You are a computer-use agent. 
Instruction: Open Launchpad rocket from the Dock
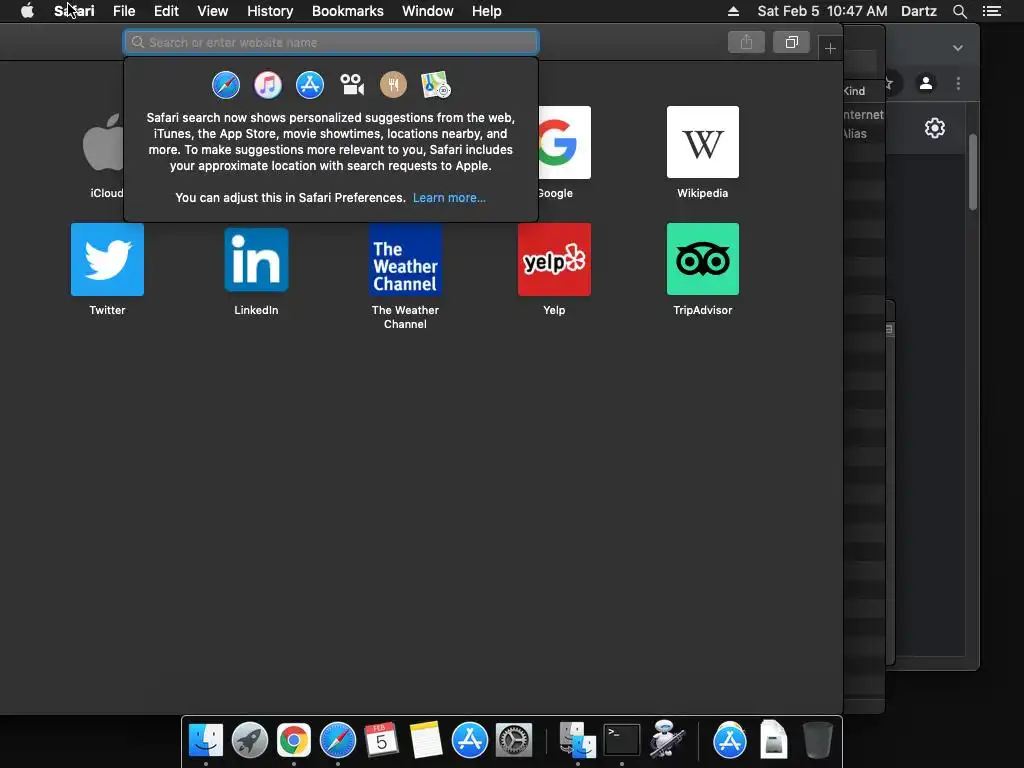click(x=249, y=740)
